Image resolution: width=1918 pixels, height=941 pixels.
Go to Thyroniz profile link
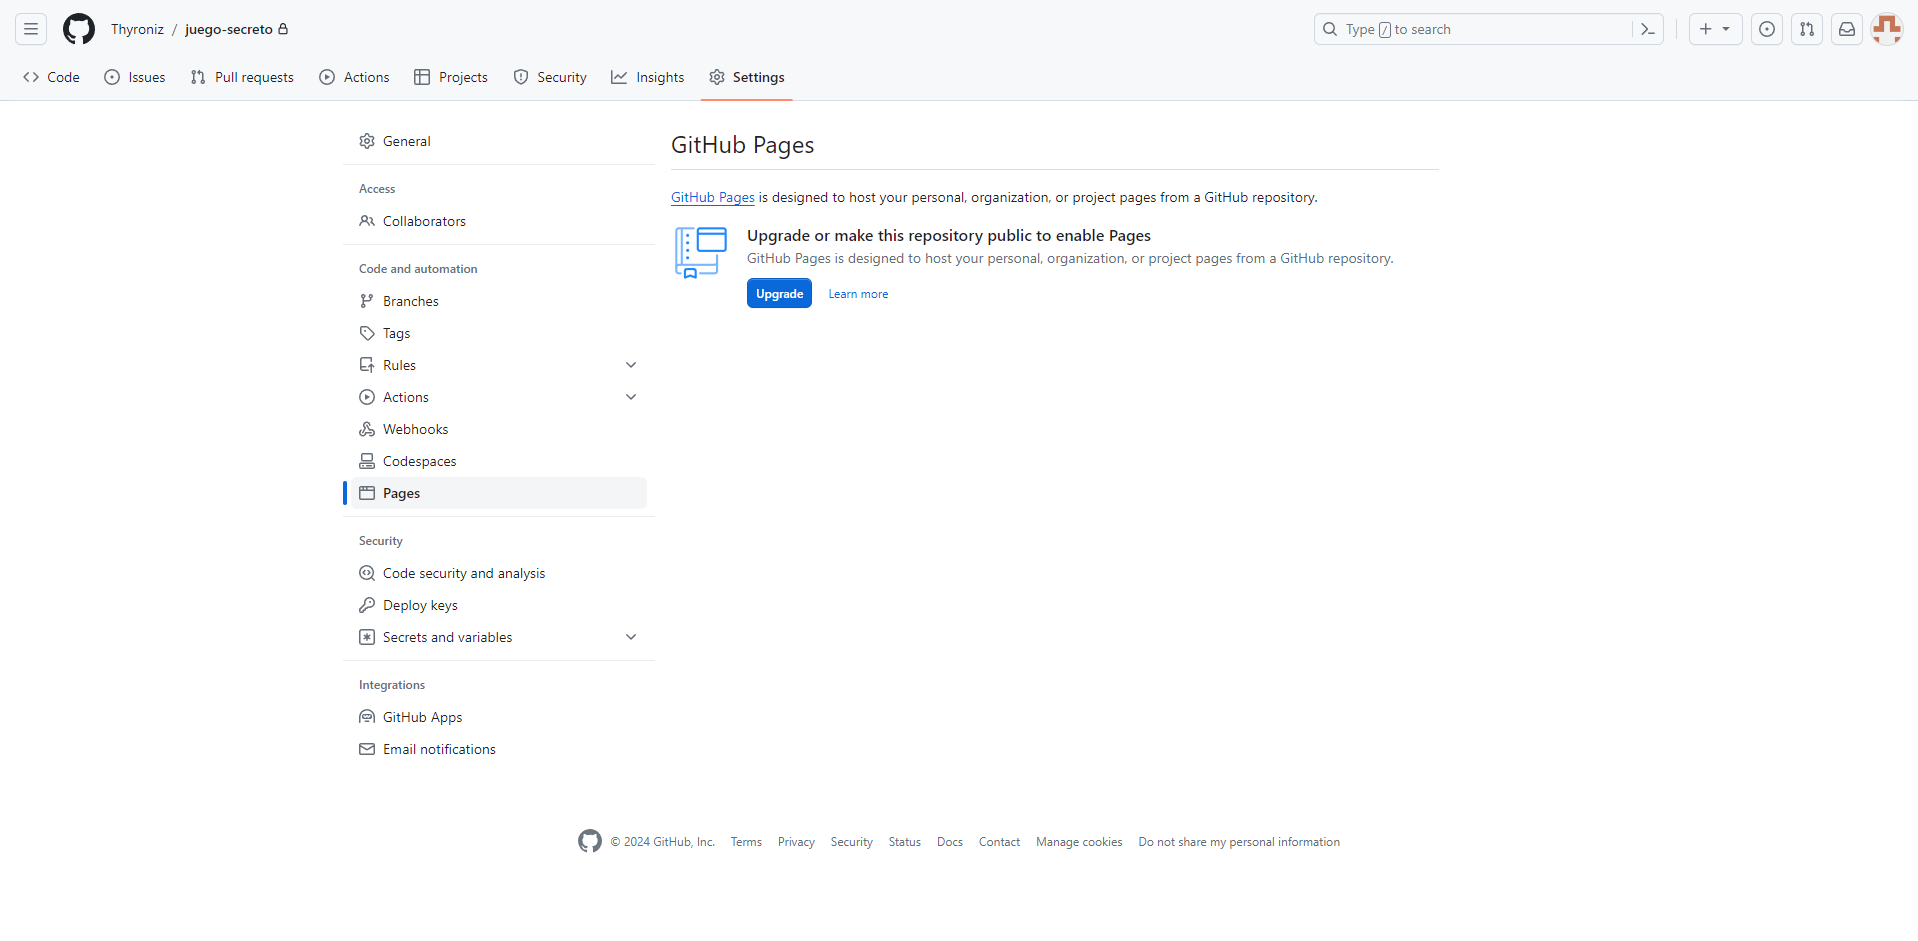click(x=137, y=29)
